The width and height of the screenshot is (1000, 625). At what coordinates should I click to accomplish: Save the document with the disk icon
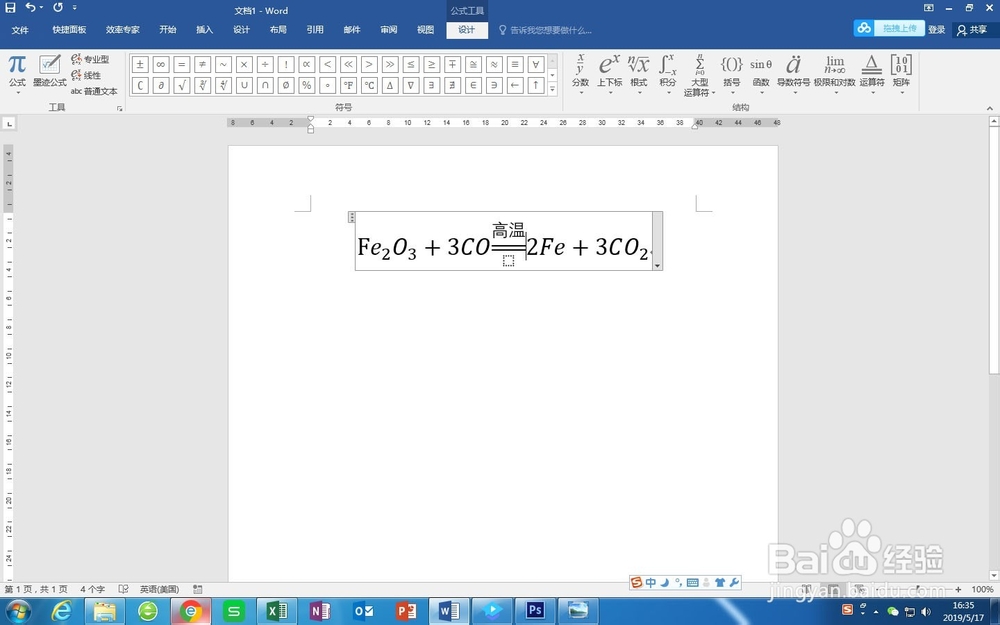tap(10, 8)
